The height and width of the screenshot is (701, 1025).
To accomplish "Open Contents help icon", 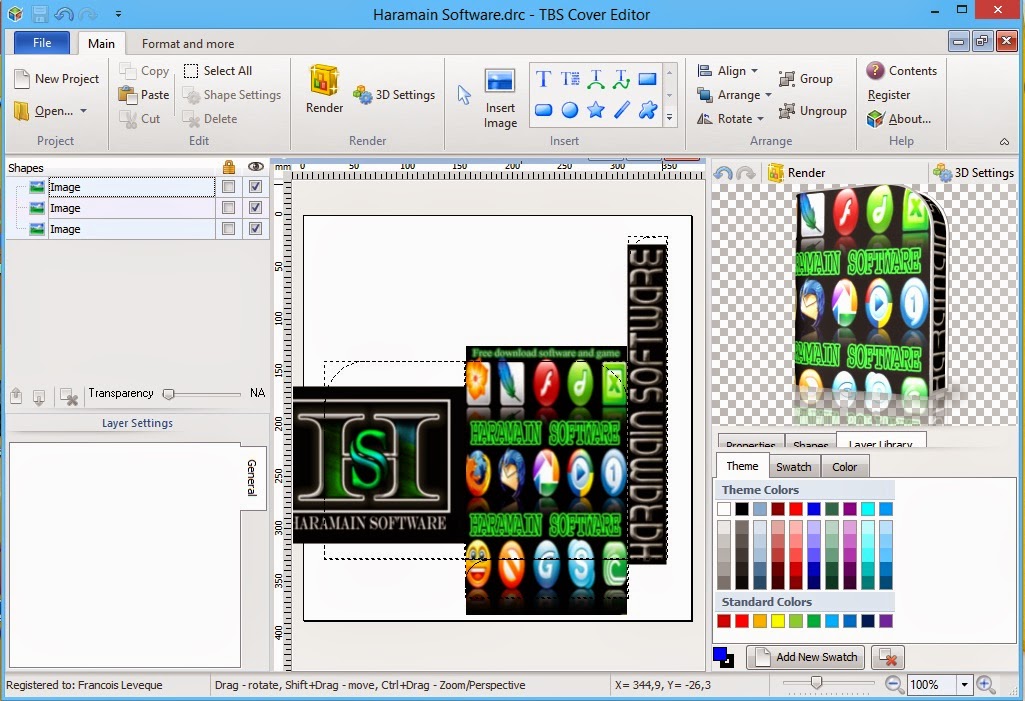I will tap(875, 71).
